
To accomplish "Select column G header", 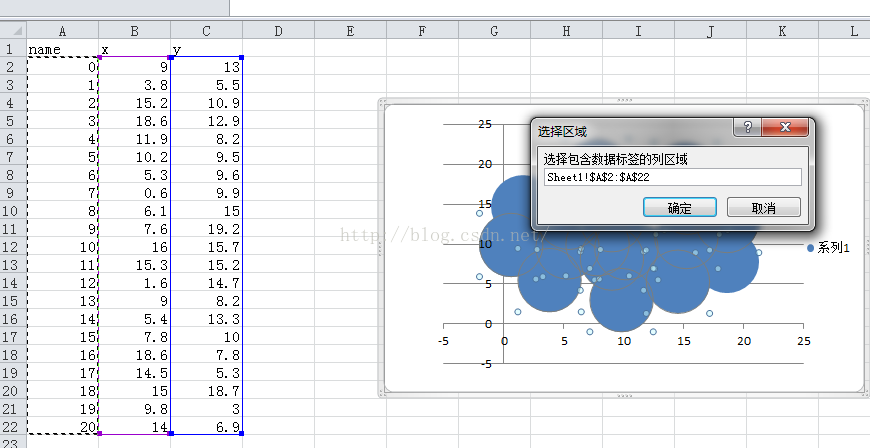I will tap(494, 31).
